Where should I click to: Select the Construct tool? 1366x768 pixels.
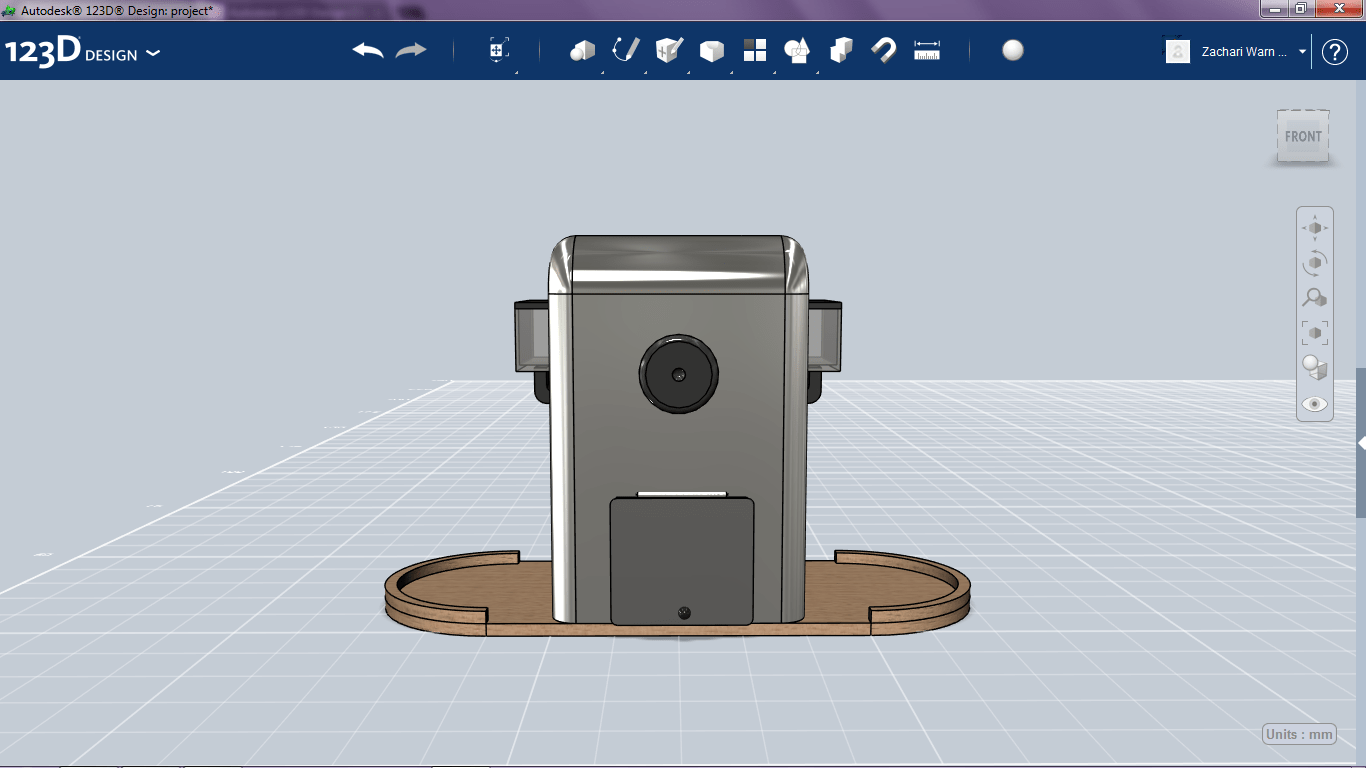click(x=668, y=50)
